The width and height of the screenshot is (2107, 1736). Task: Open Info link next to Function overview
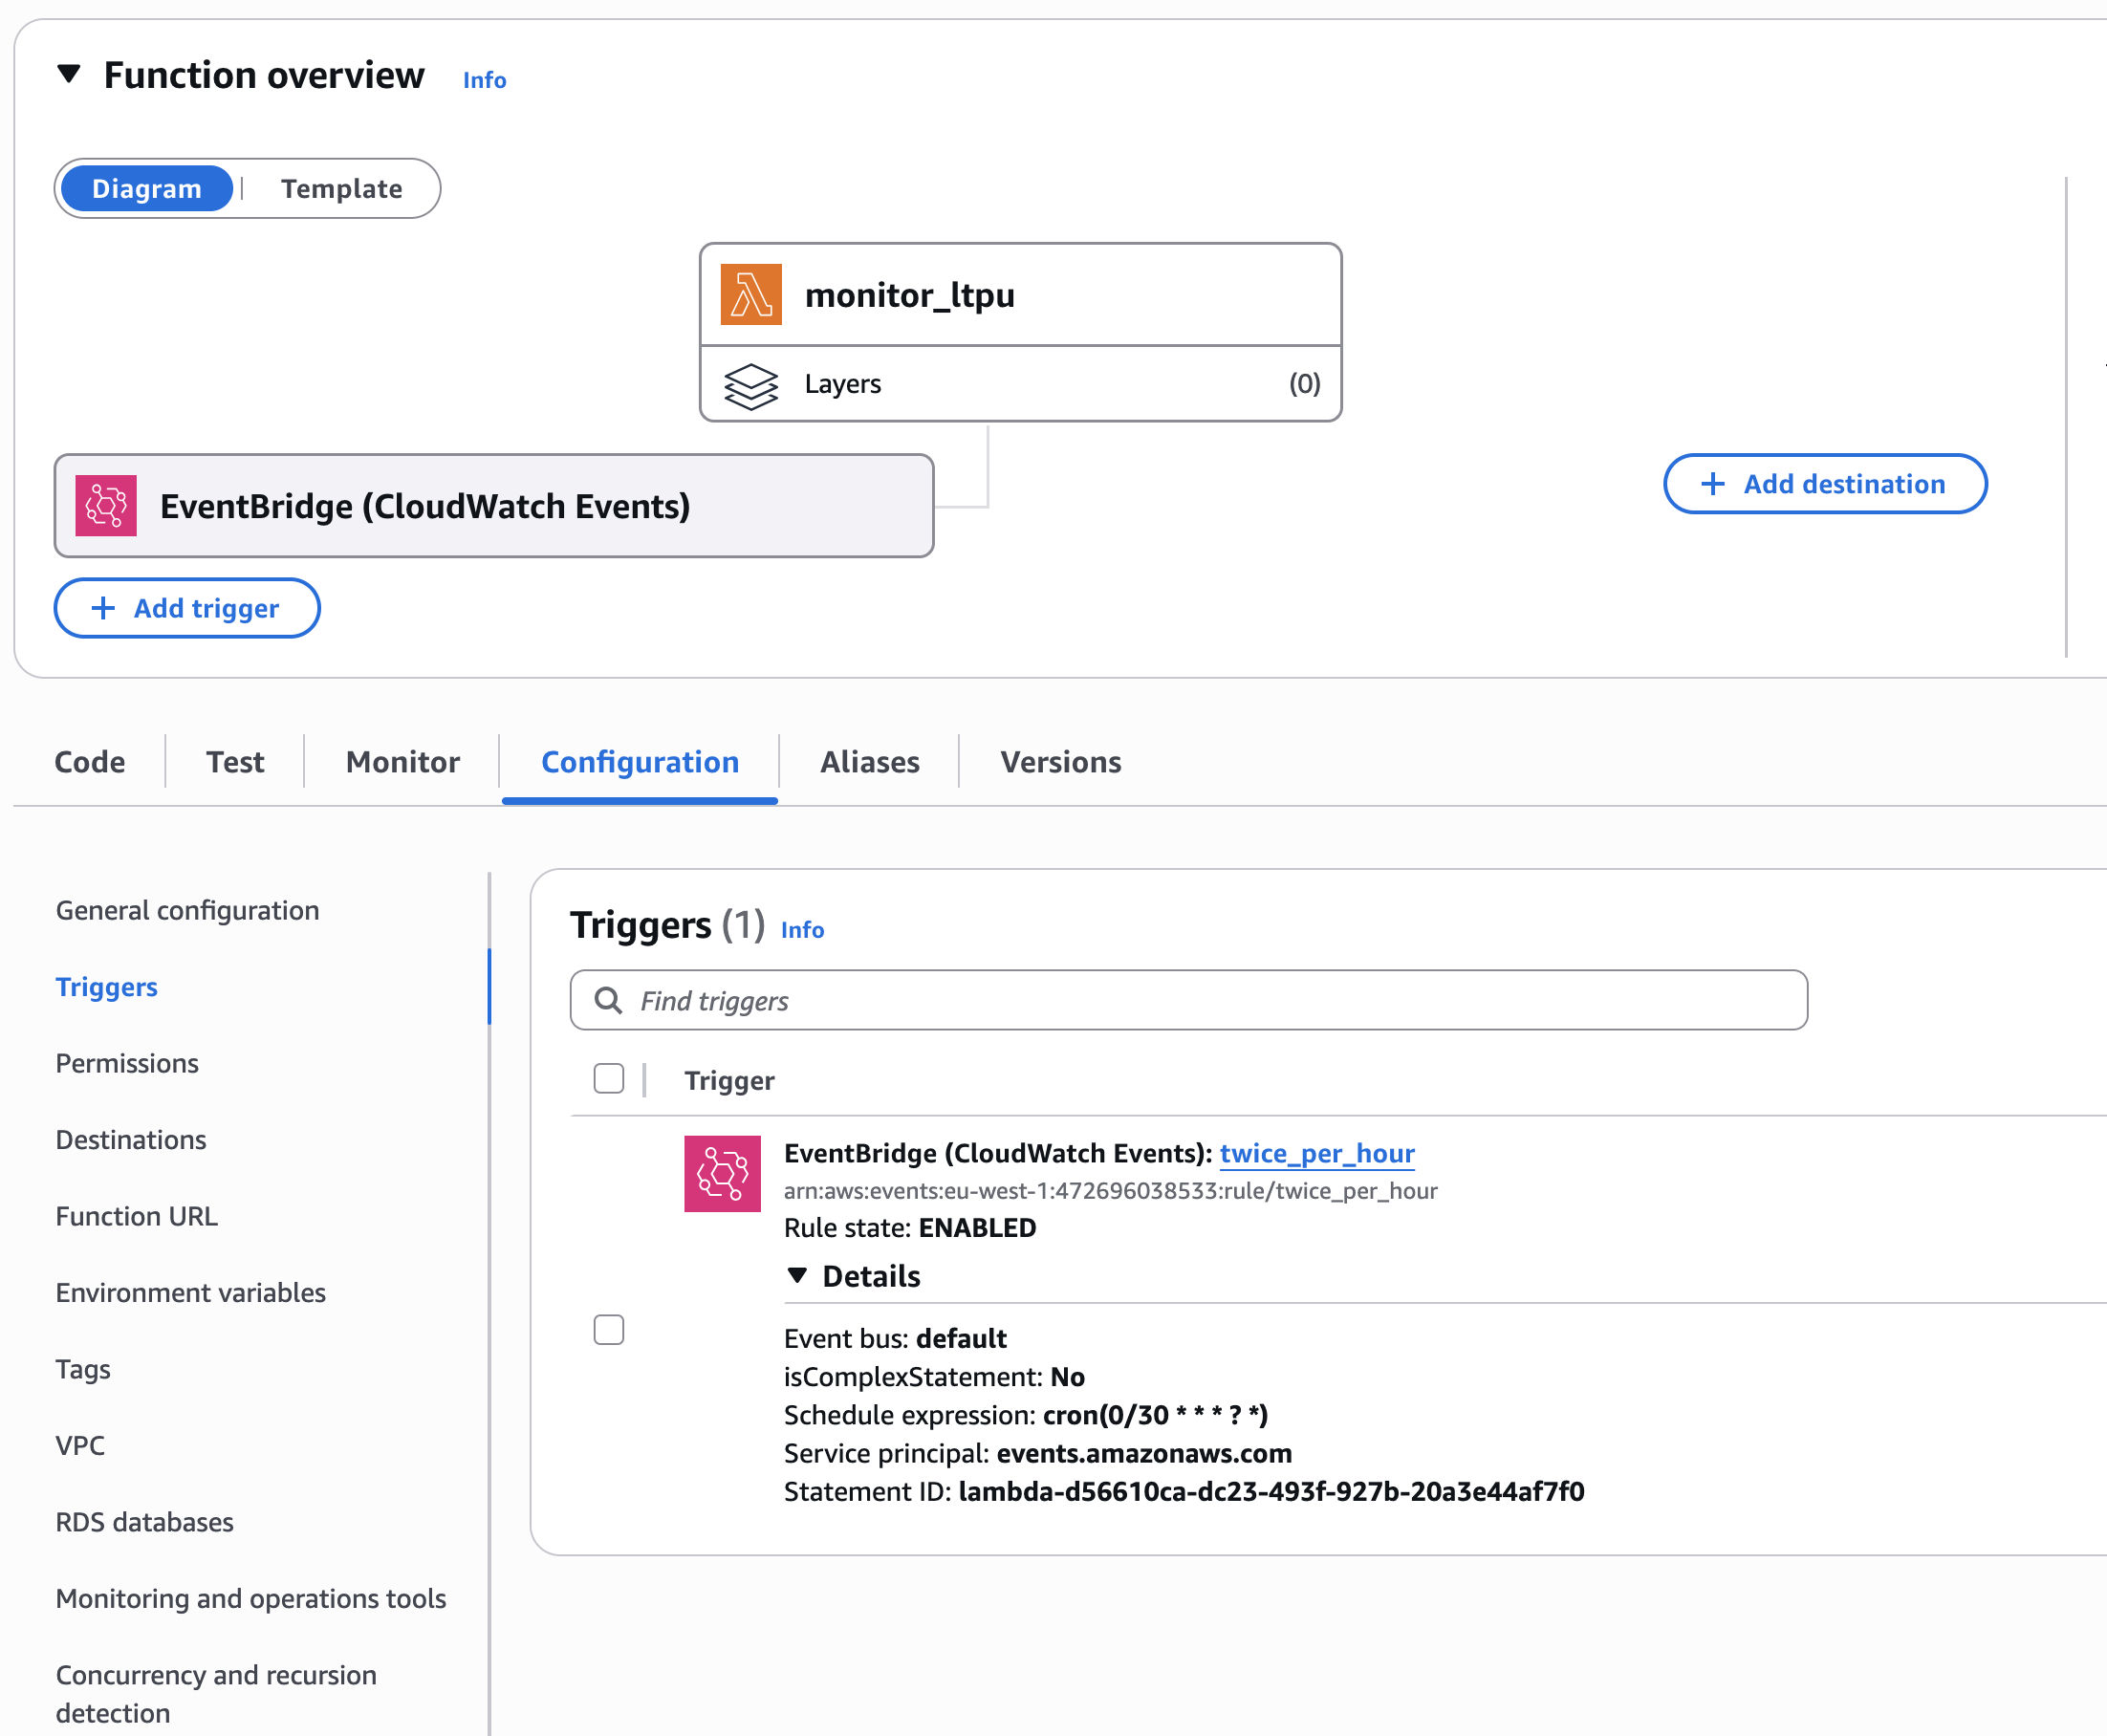pyautogui.click(x=485, y=80)
